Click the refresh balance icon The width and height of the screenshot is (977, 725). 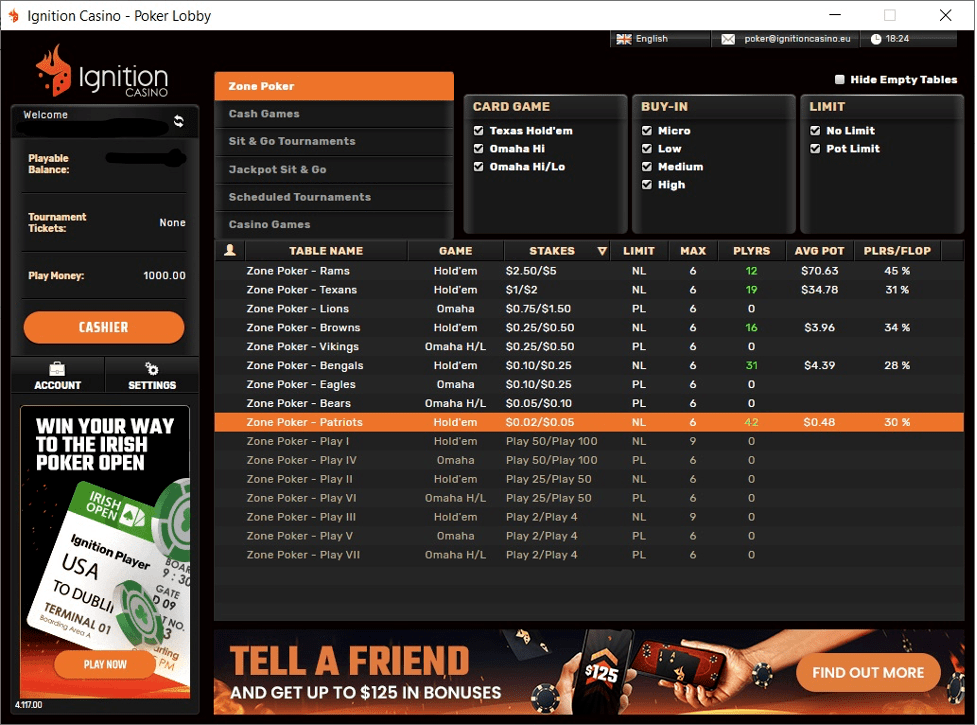tap(179, 121)
